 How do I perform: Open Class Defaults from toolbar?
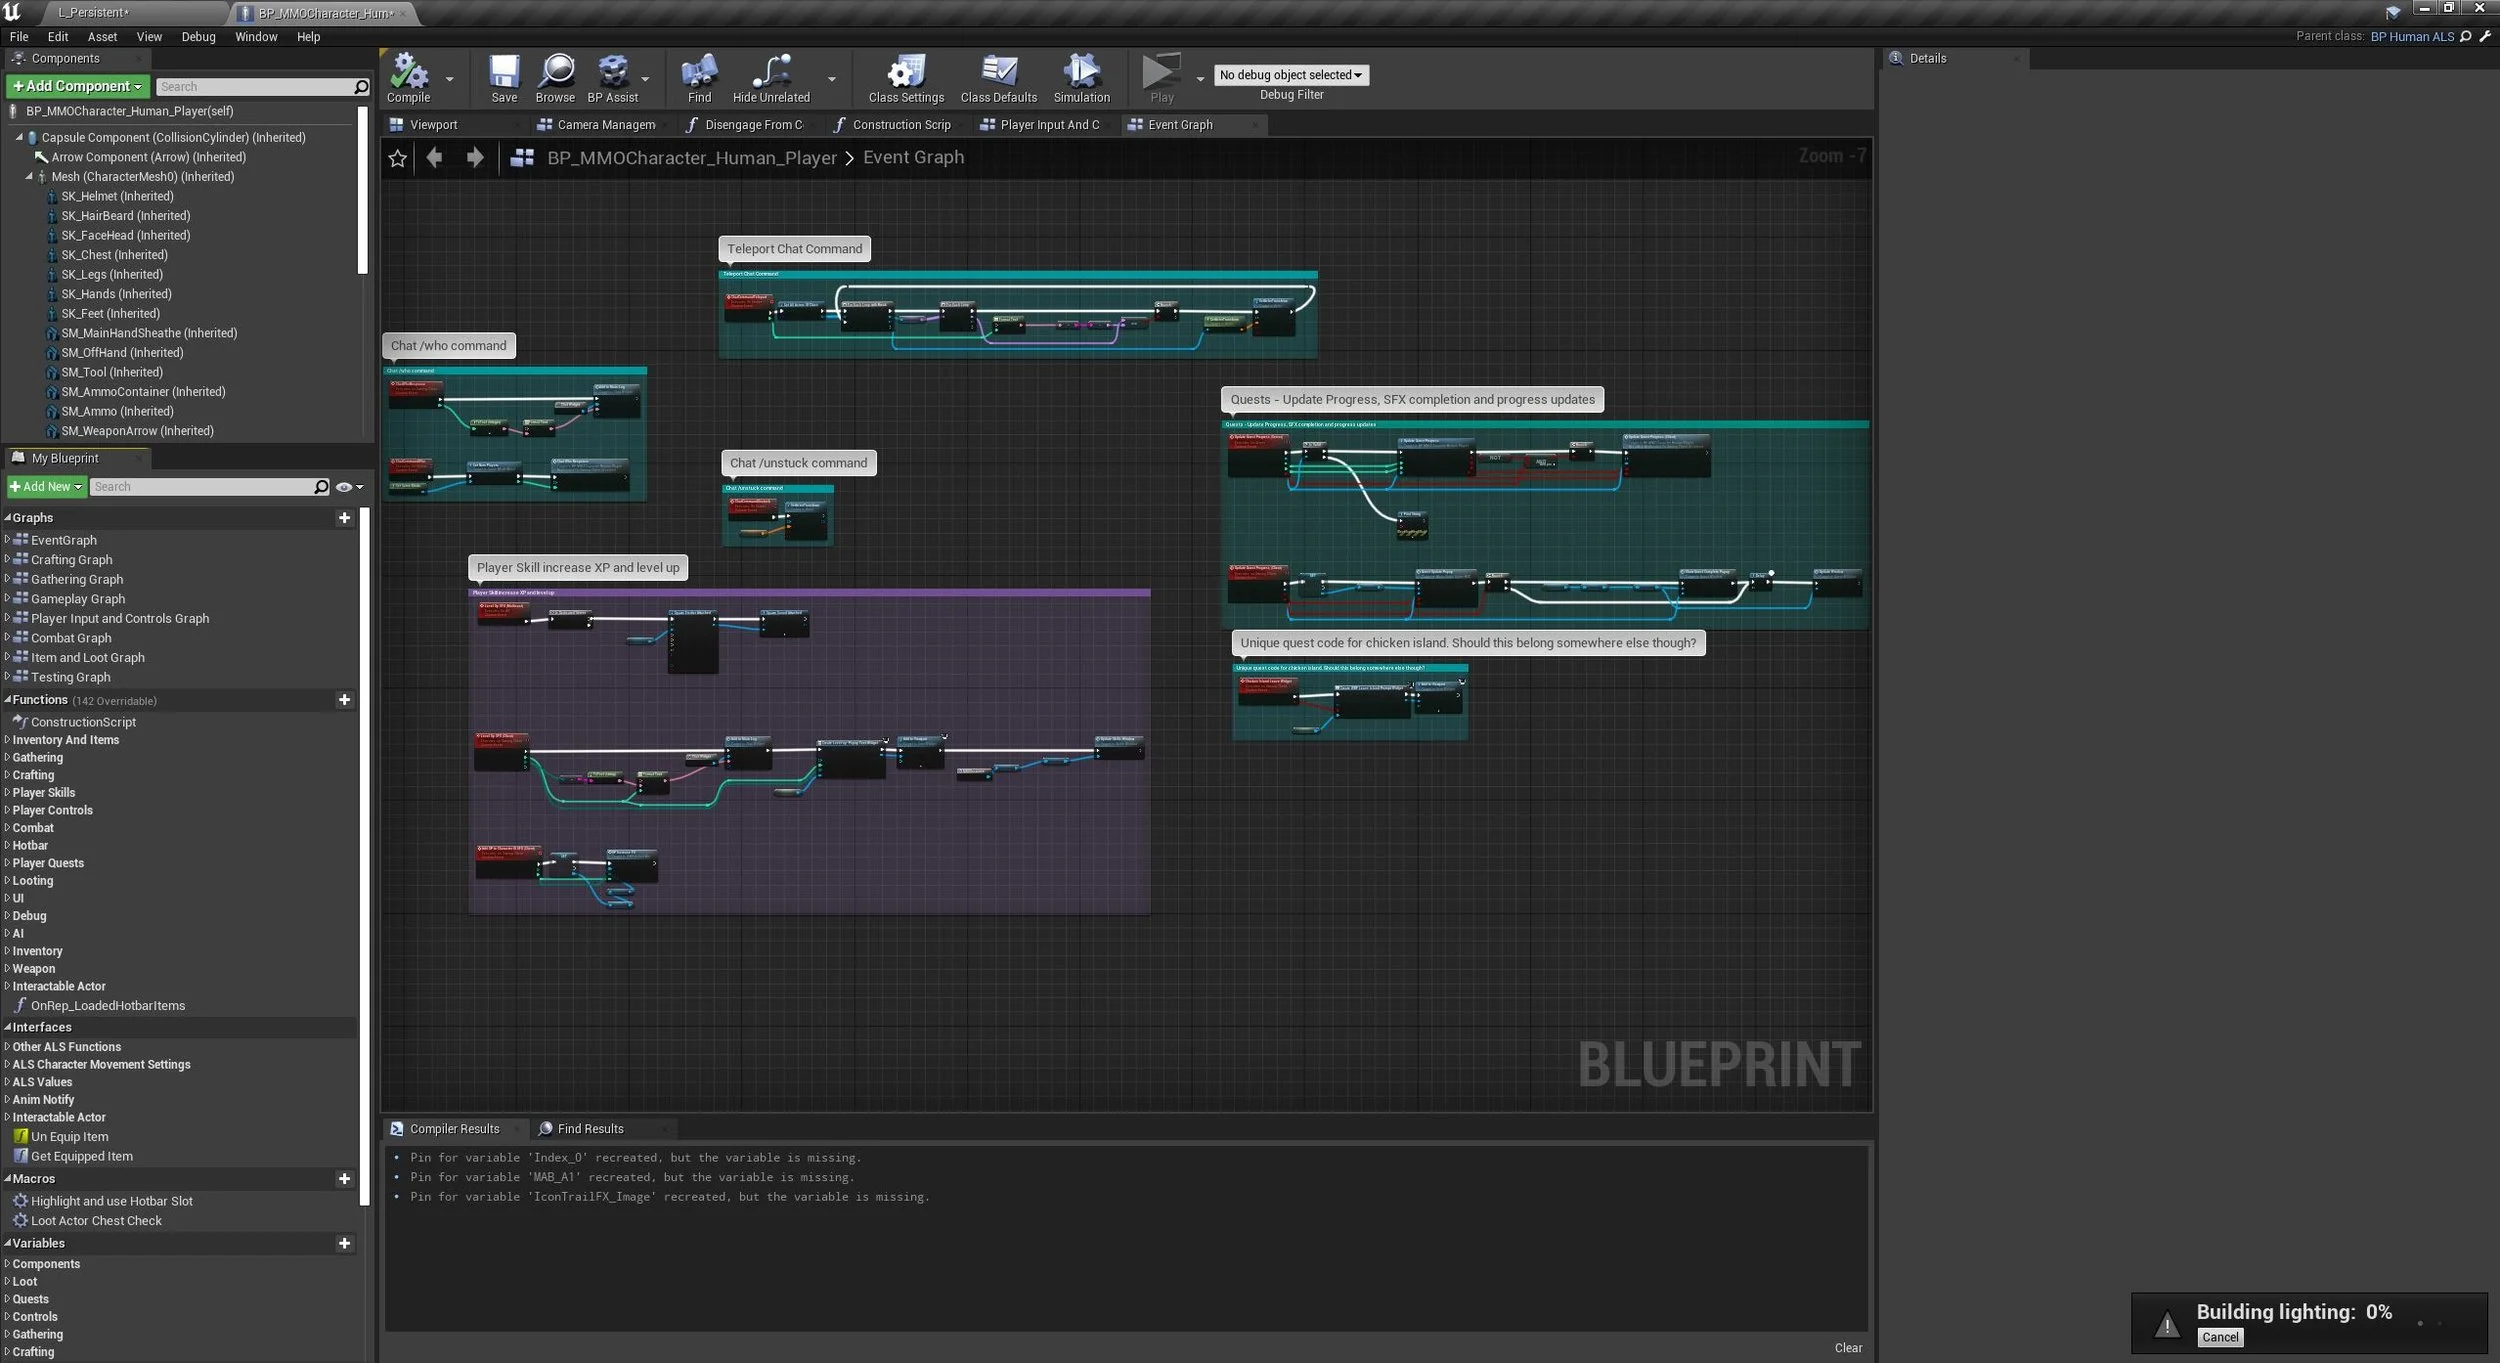click(x=998, y=74)
